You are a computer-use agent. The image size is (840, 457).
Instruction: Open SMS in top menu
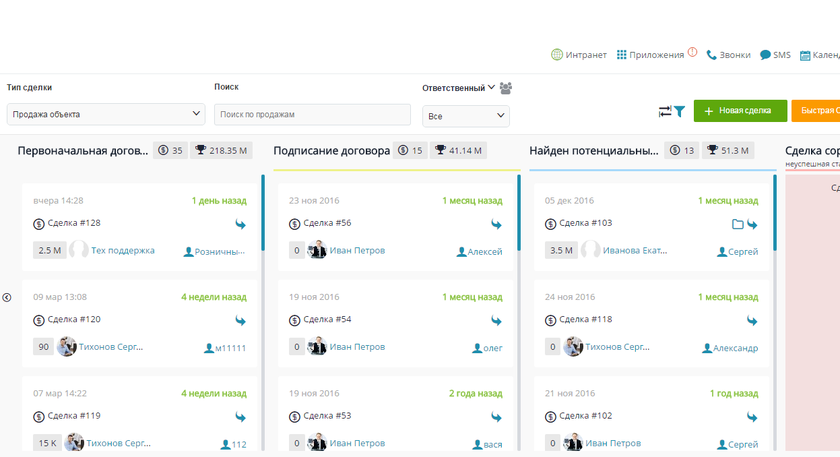click(775, 55)
